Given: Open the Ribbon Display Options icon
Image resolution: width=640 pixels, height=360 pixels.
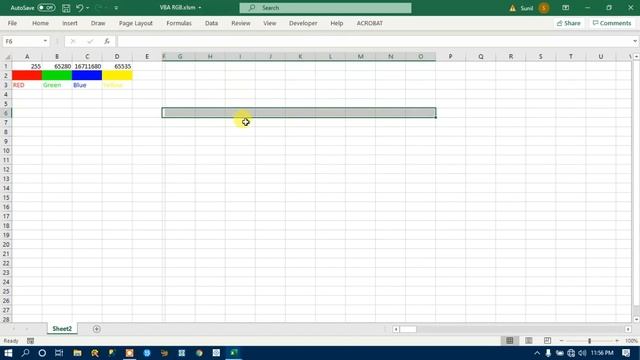Looking at the screenshot, I should tap(565, 8).
